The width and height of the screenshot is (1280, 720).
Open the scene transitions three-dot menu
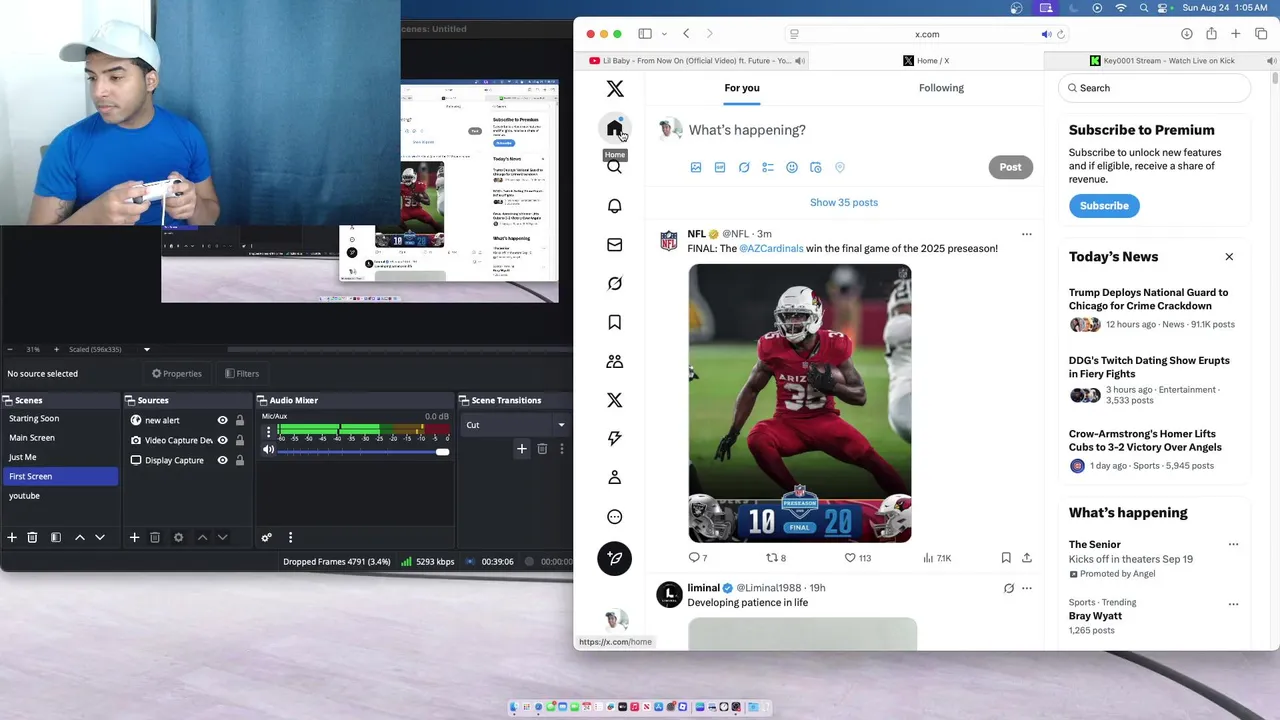coord(561,449)
